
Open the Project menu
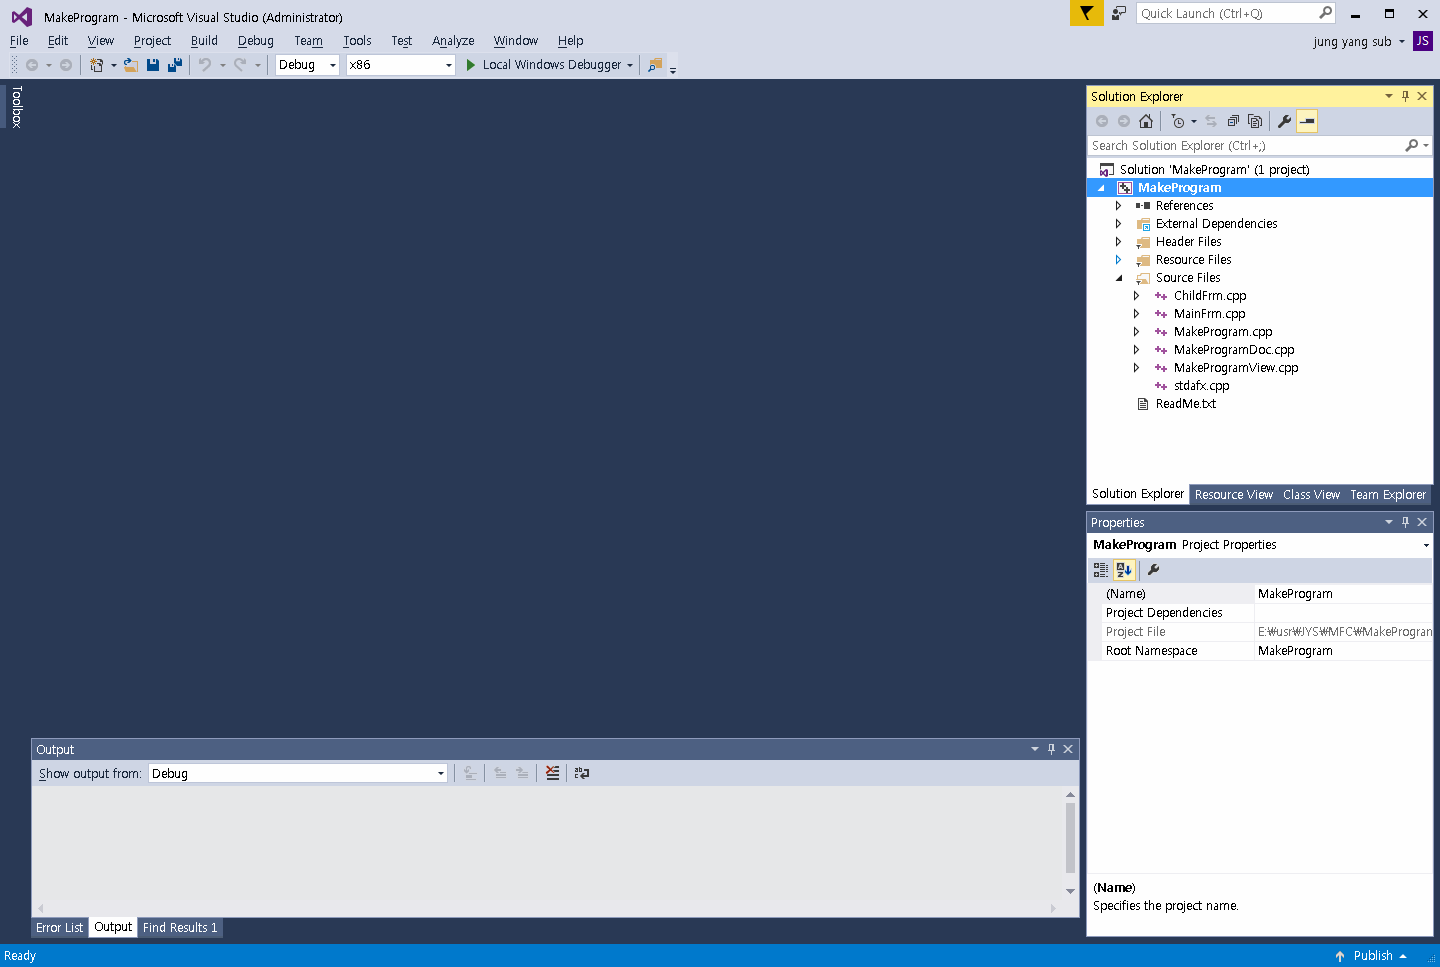pos(152,41)
